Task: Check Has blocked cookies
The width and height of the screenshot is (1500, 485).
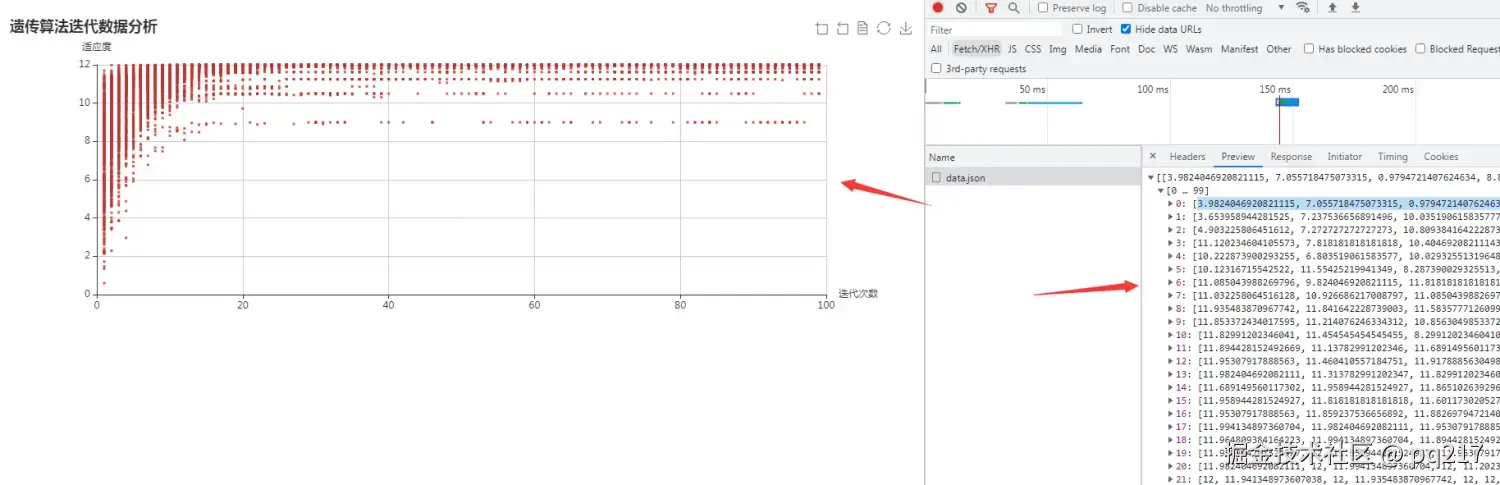Action: coord(1309,48)
